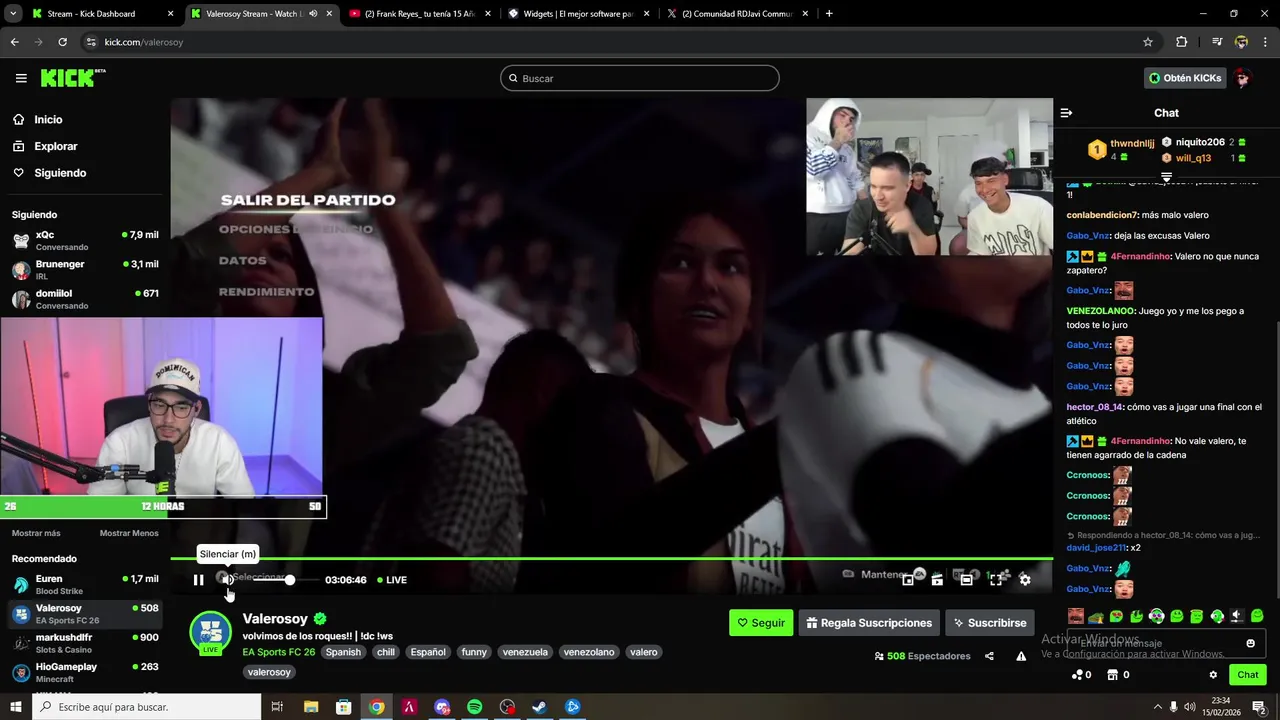Focus the Buscar search field
This screenshot has width=1280, height=720.
(640, 78)
